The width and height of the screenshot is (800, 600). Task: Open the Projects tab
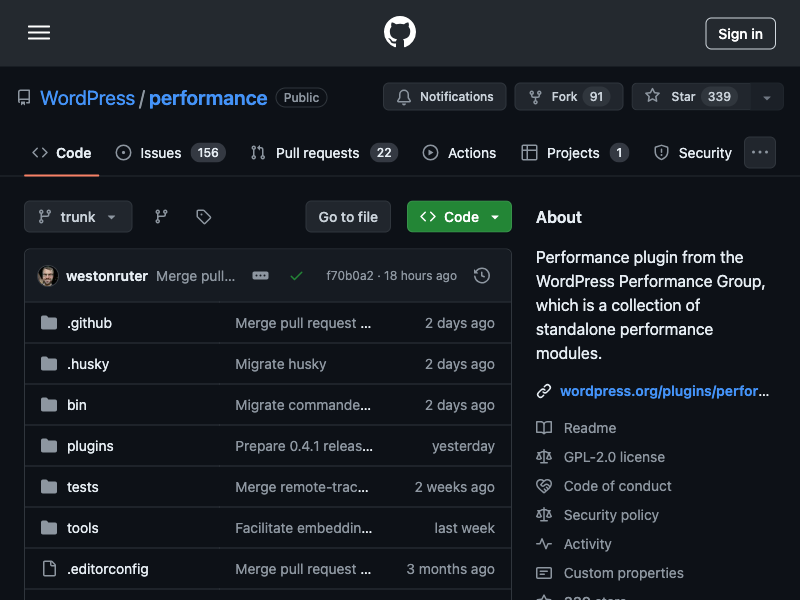pyautogui.click(x=575, y=153)
